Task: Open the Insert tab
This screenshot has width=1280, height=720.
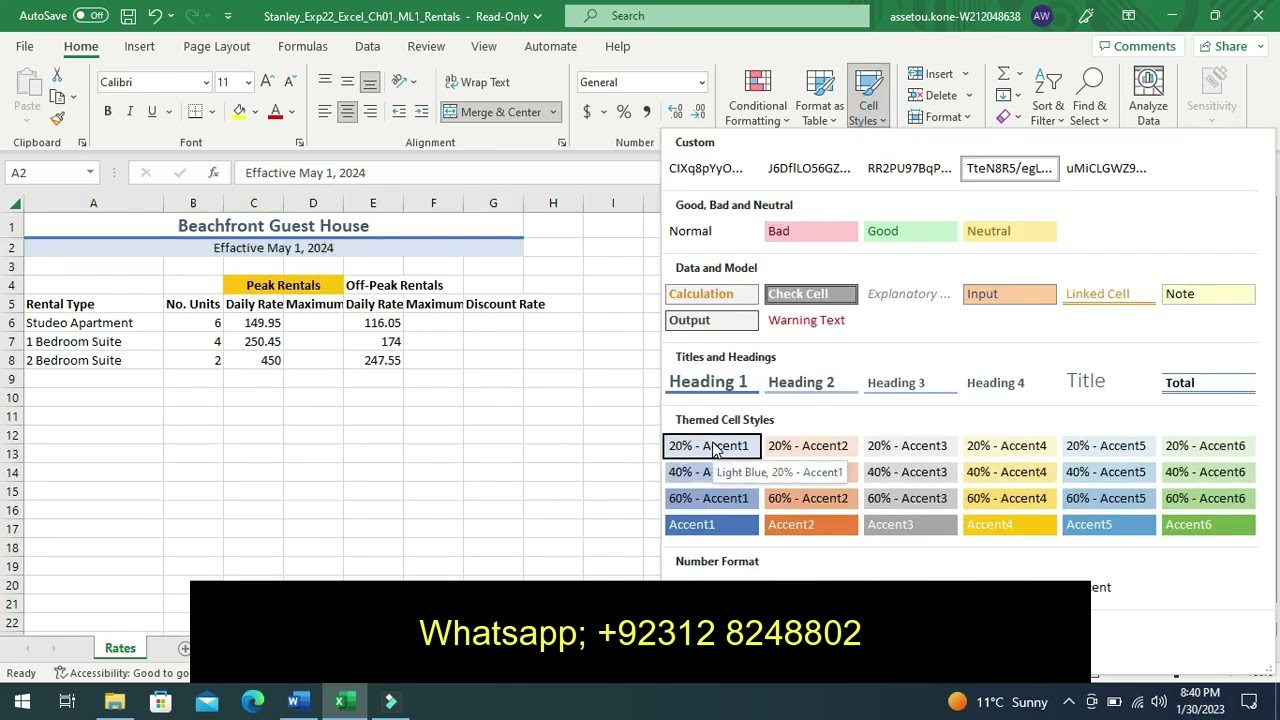Action: pos(139,46)
